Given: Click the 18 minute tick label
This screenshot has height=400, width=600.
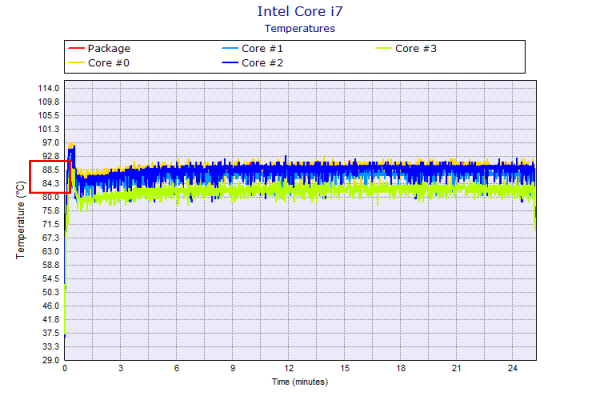Looking at the screenshot, I should coord(401,368).
